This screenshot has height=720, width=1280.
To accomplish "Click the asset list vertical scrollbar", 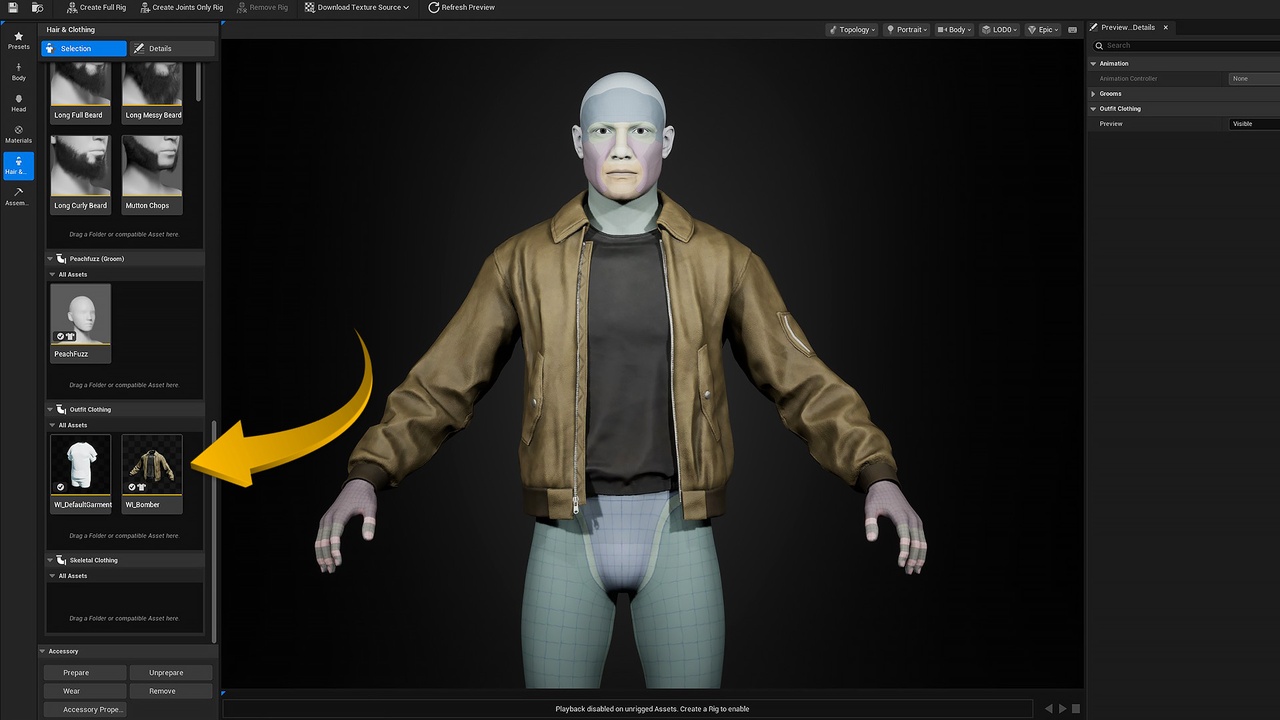I will pyautogui.click(x=214, y=530).
